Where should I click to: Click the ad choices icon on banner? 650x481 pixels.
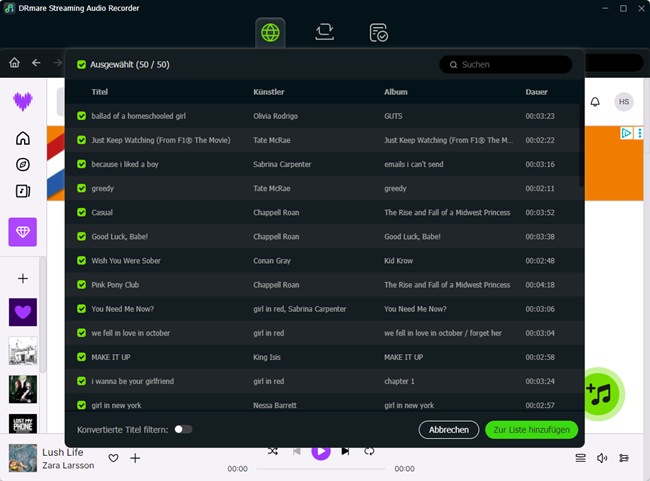click(x=626, y=133)
